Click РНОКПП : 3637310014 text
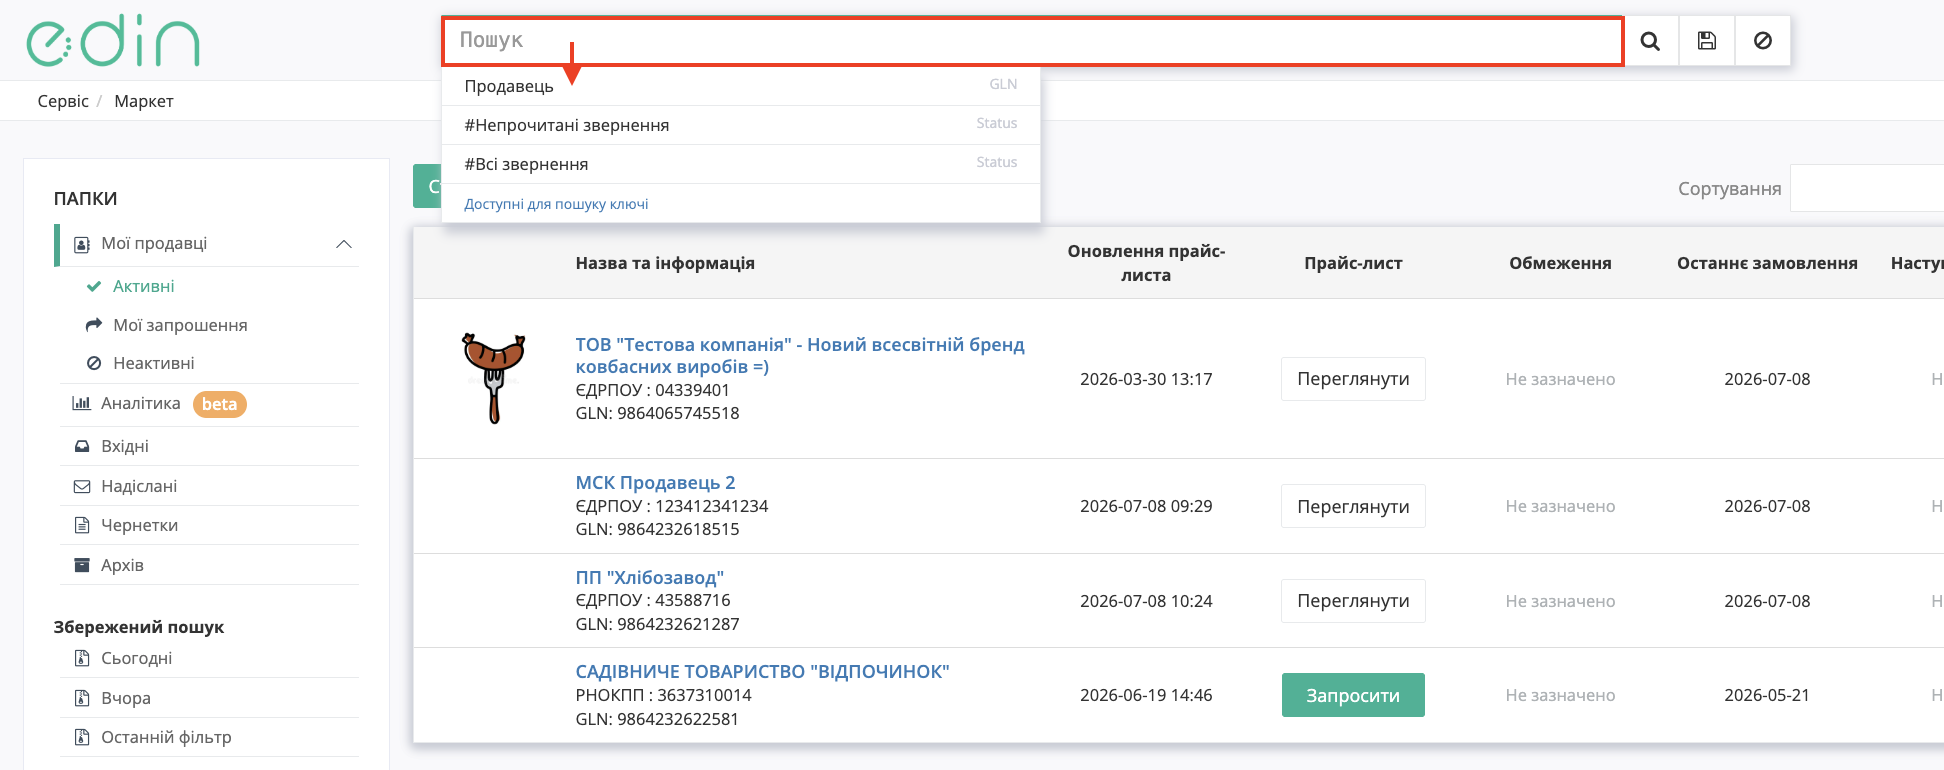Image resolution: width=1944 pixels, height=770 pixels. pyautogui.click(x=663, y=695)
